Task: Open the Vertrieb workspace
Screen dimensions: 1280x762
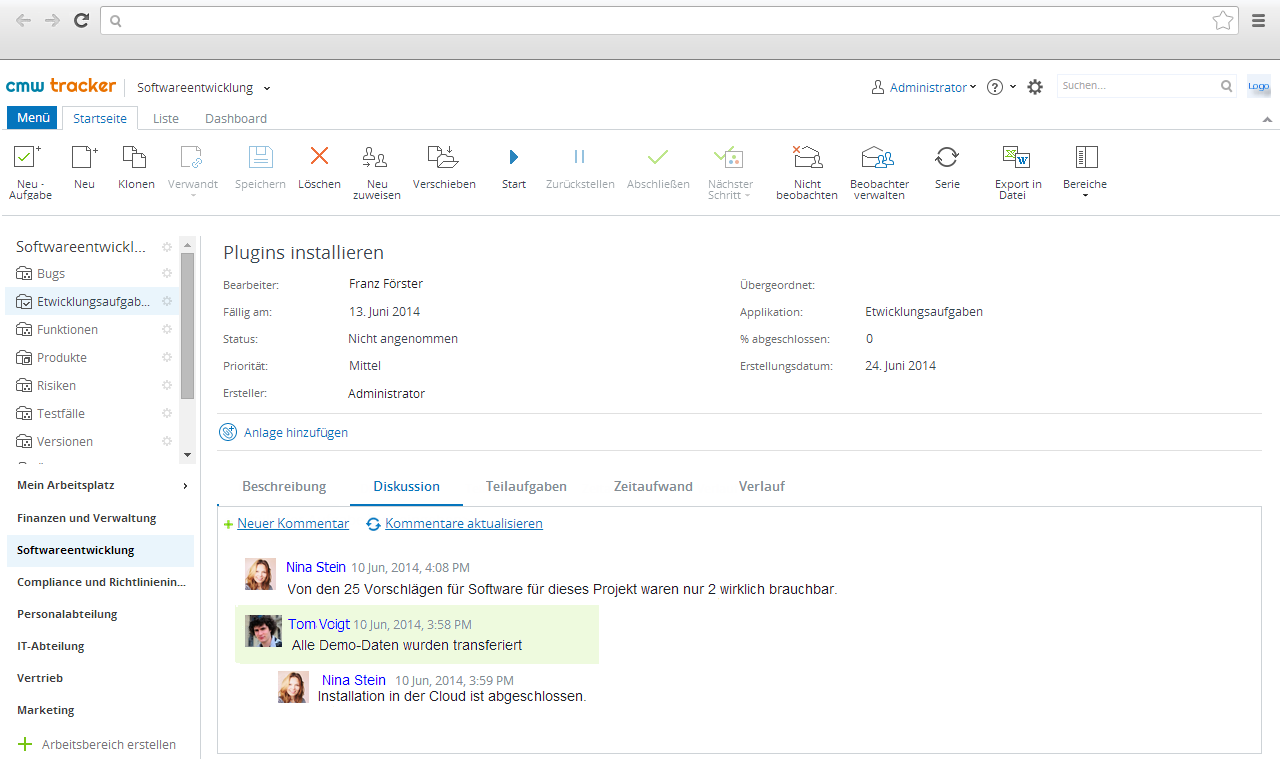Action: [40, 678]
